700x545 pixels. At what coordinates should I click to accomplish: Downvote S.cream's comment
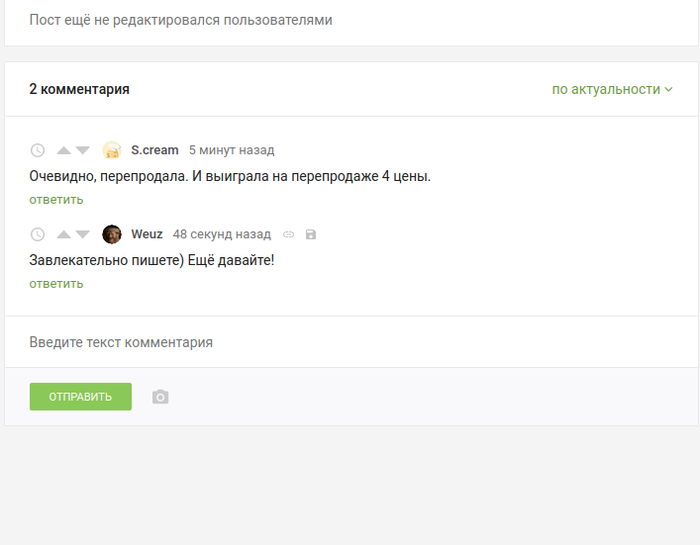tap(83, 151)
